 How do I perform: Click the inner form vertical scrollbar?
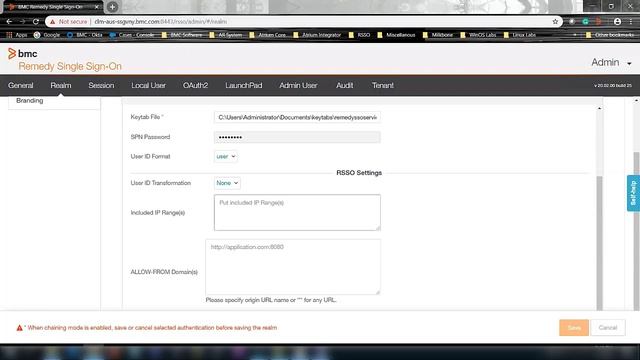(x=599, y=243)
